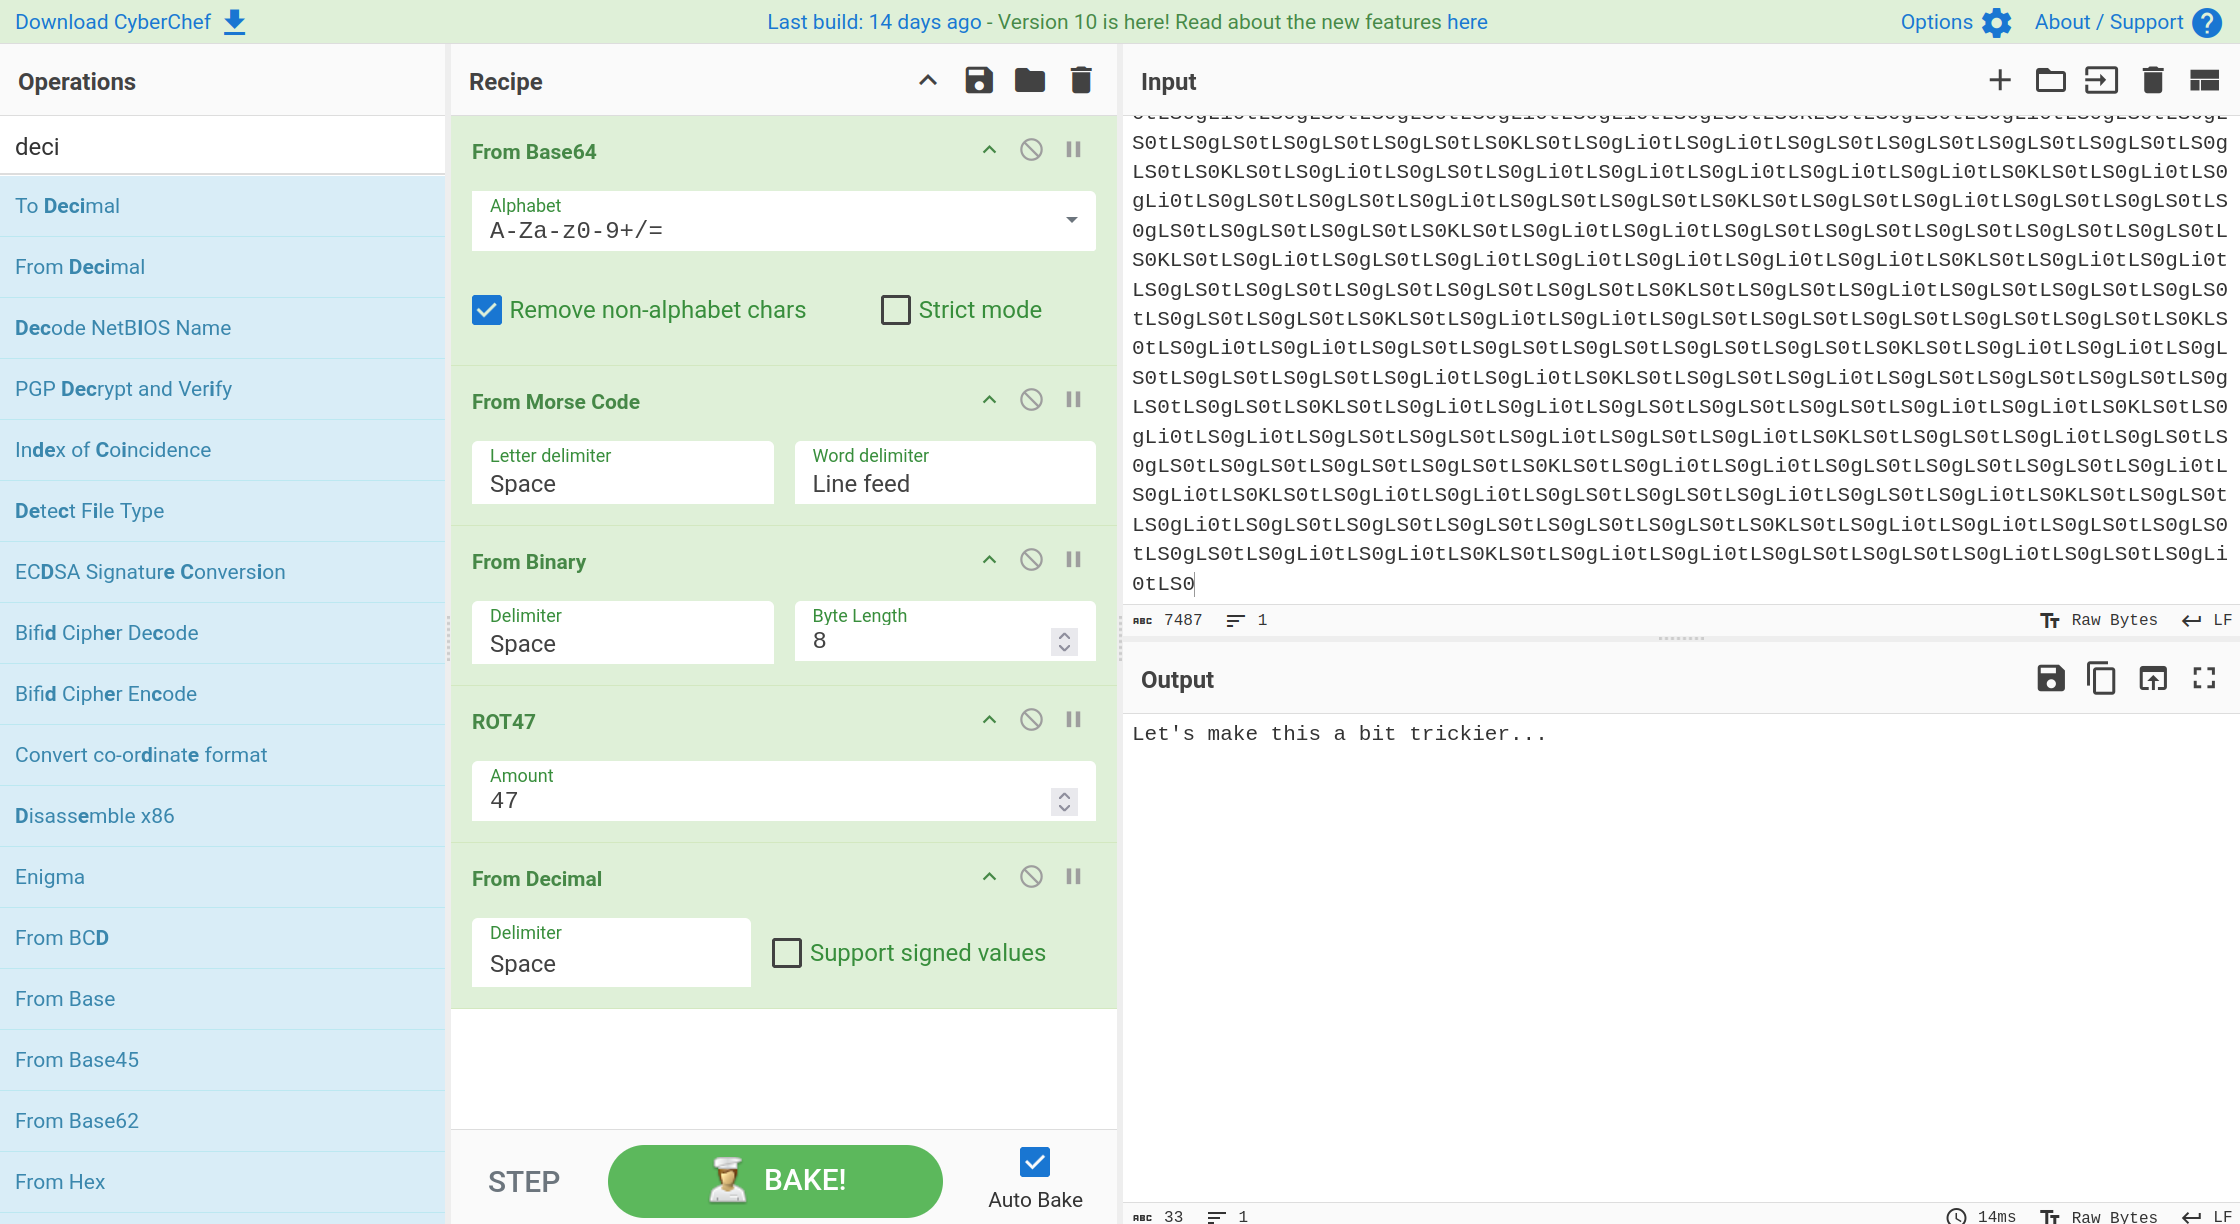Disable the From Binary operation

point(1031,560)
